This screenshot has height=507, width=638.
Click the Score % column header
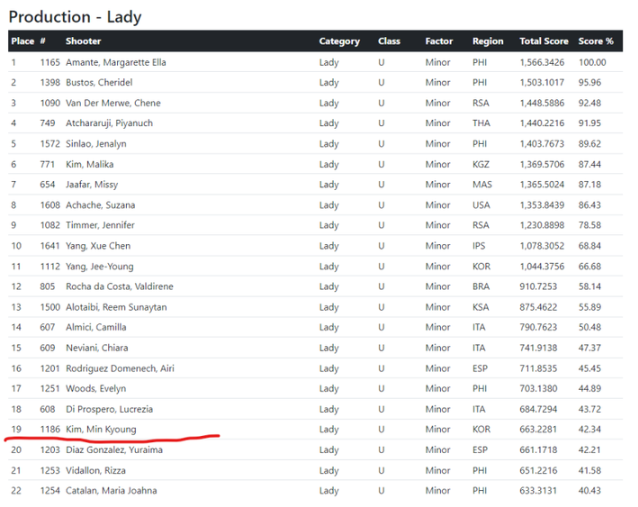(x=596, y=41)
